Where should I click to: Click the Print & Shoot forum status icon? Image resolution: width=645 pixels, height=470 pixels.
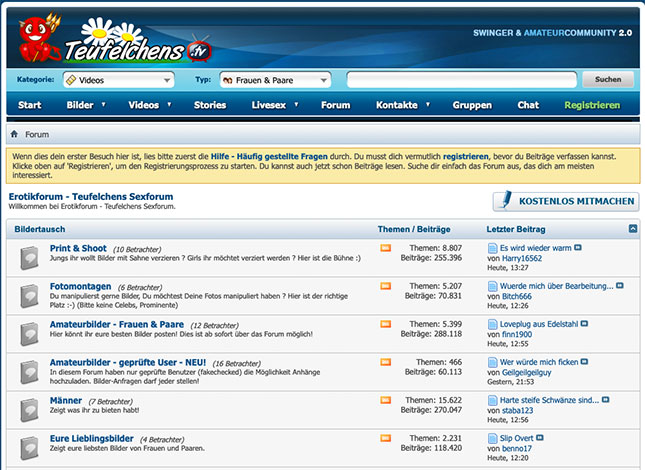point(29,257)
